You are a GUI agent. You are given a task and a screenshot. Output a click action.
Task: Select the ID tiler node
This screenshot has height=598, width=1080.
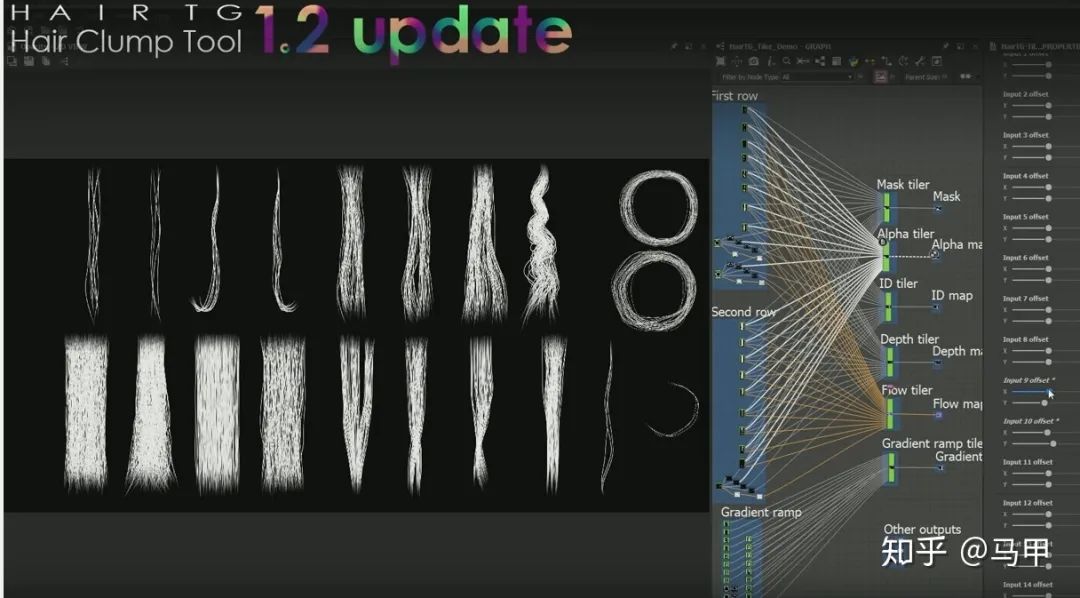pos(888,307)
